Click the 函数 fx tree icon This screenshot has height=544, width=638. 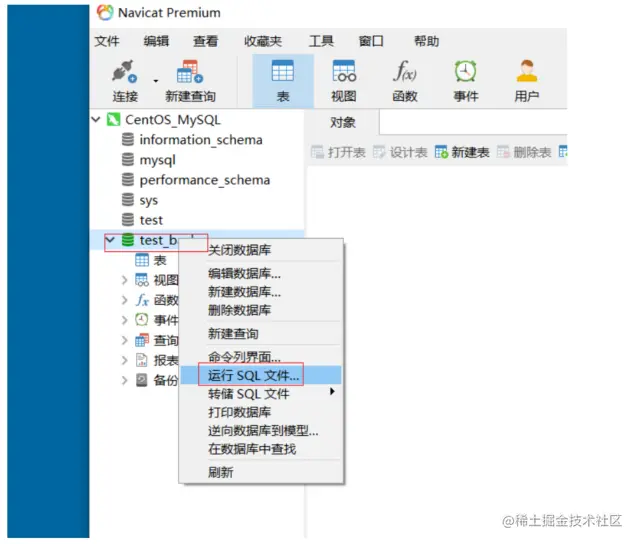(x=142, y=300)
